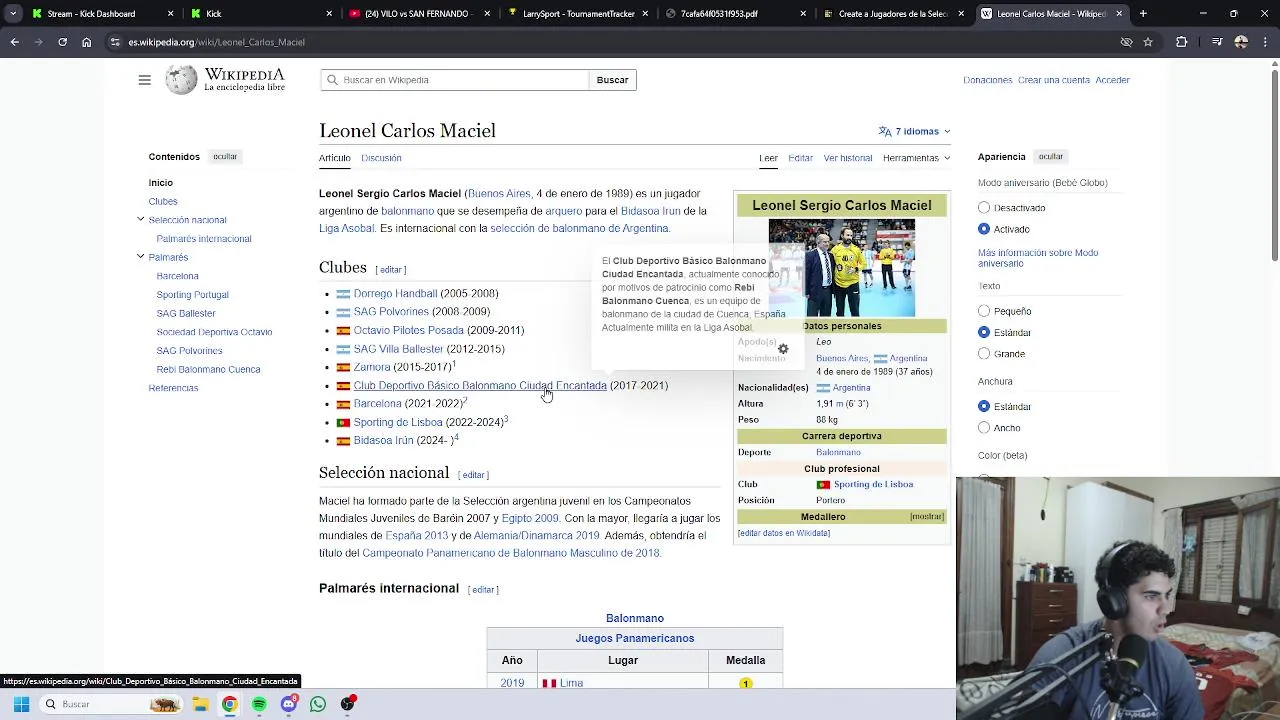Click editar datos en Wikidata link
Image resolution: width=1280 pixels, height=720 pixels.
coord(784,533)
